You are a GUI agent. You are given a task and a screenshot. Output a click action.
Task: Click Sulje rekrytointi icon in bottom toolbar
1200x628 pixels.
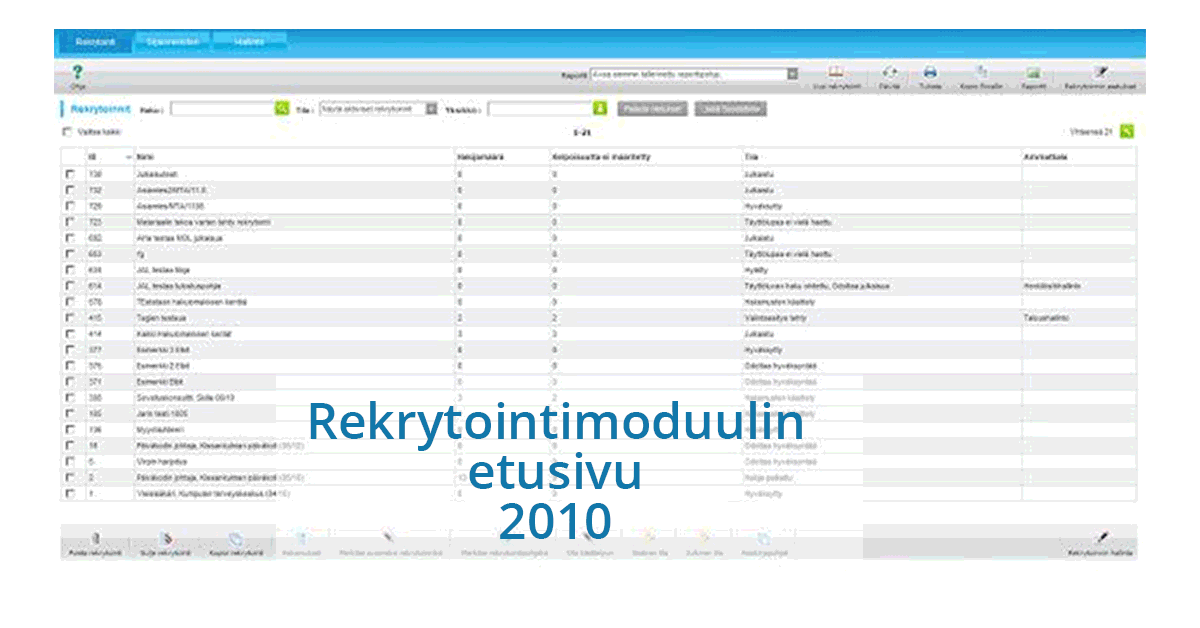[x=166, y=539]
